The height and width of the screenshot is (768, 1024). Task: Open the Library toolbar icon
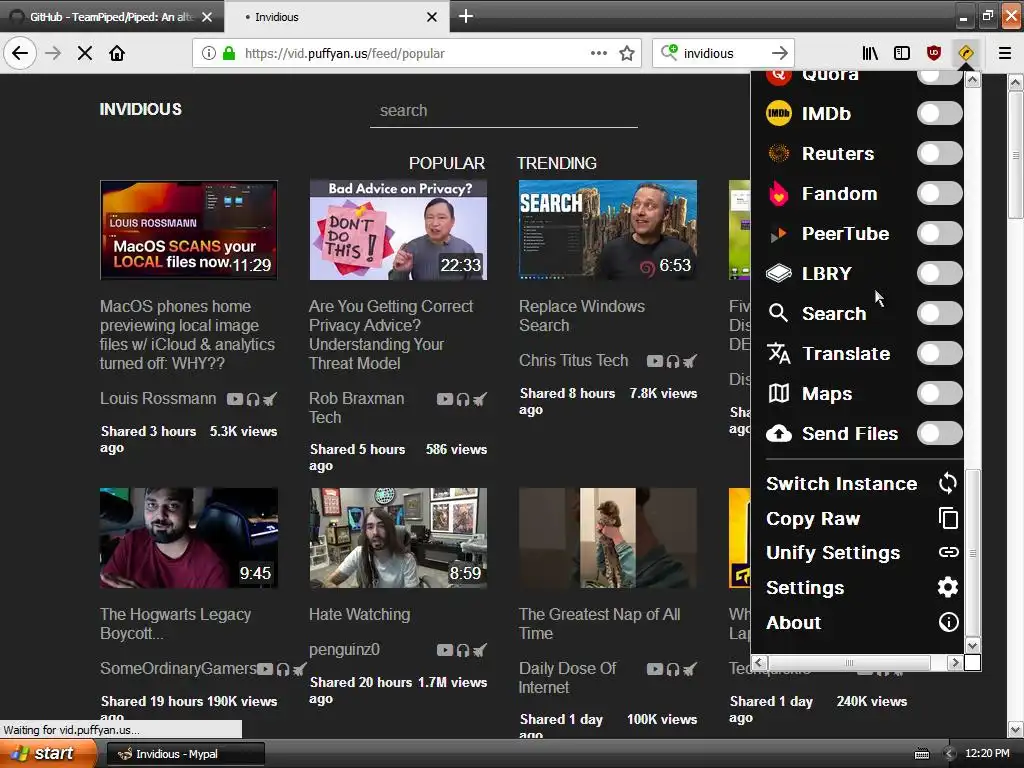tap(870, 53)
